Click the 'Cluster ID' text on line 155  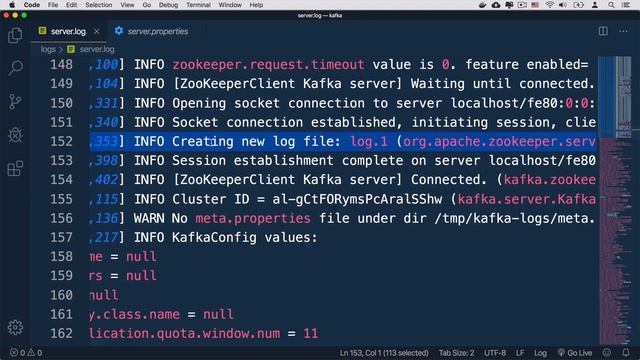[210, 199]
